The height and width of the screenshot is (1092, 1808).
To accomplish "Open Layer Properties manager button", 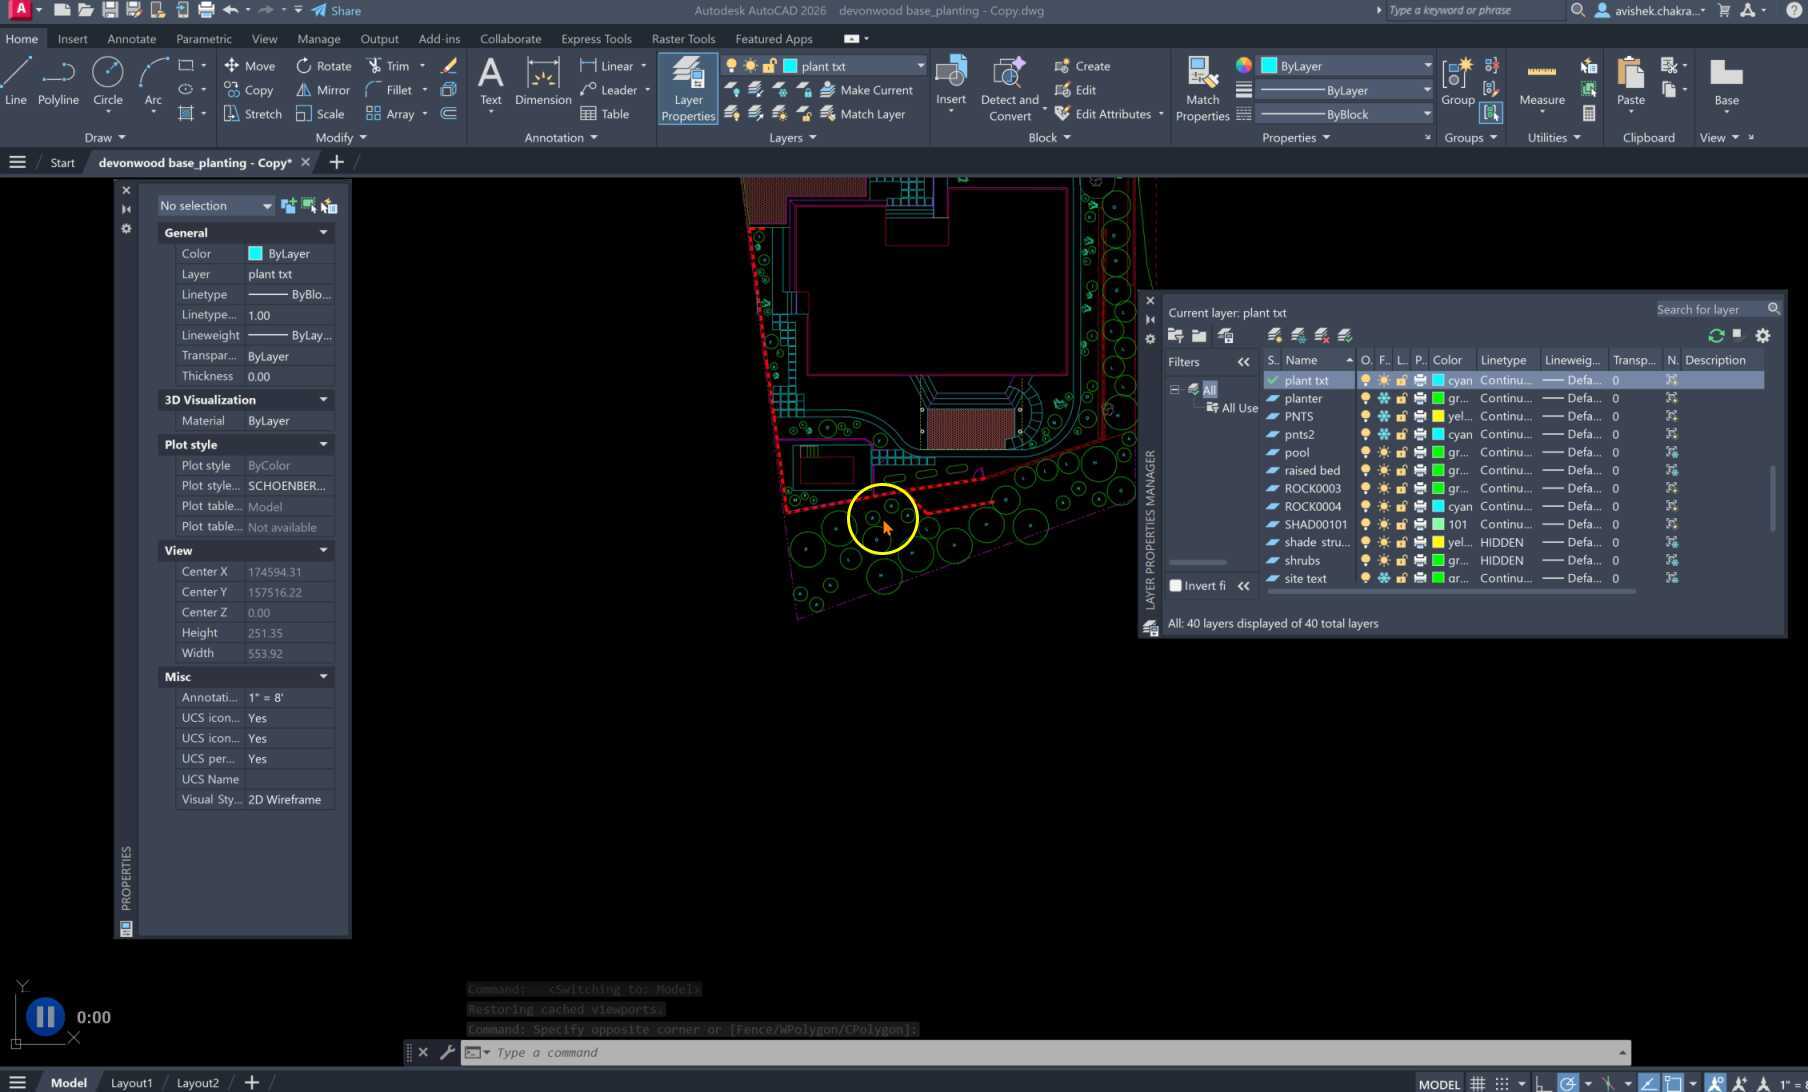I will 688,89.
